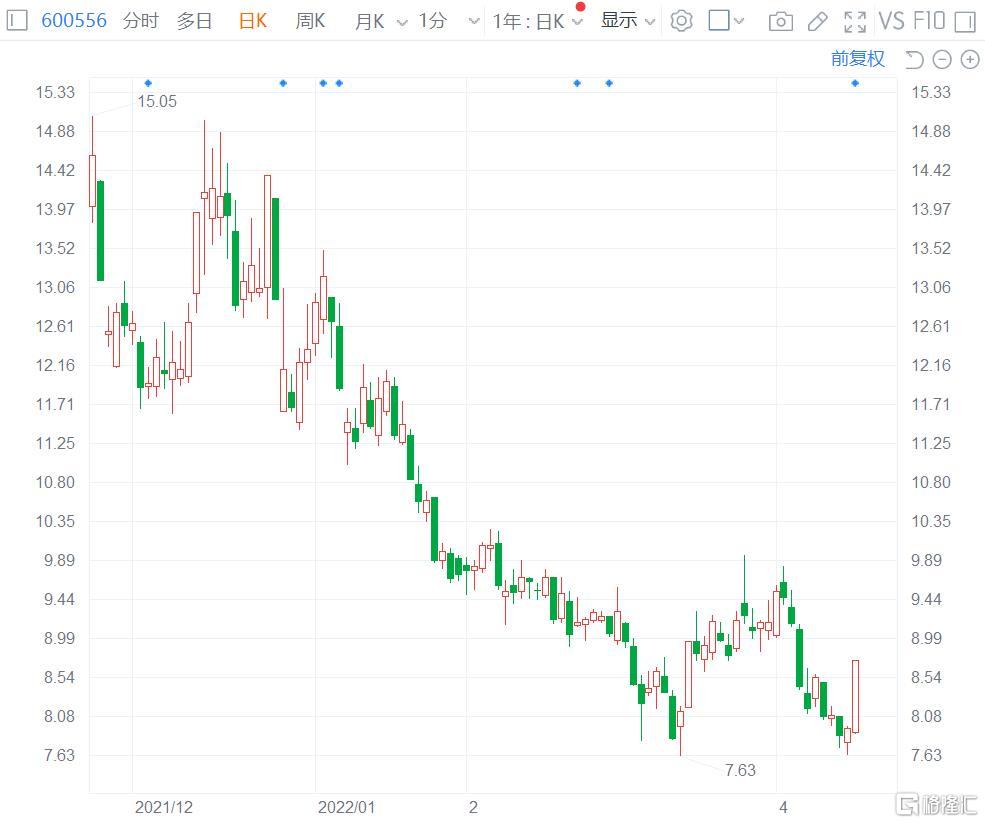Expand the dropdown arrow after 月K
Screen dimensions: 985x824
pyautogui.click(x=402, y=23)
